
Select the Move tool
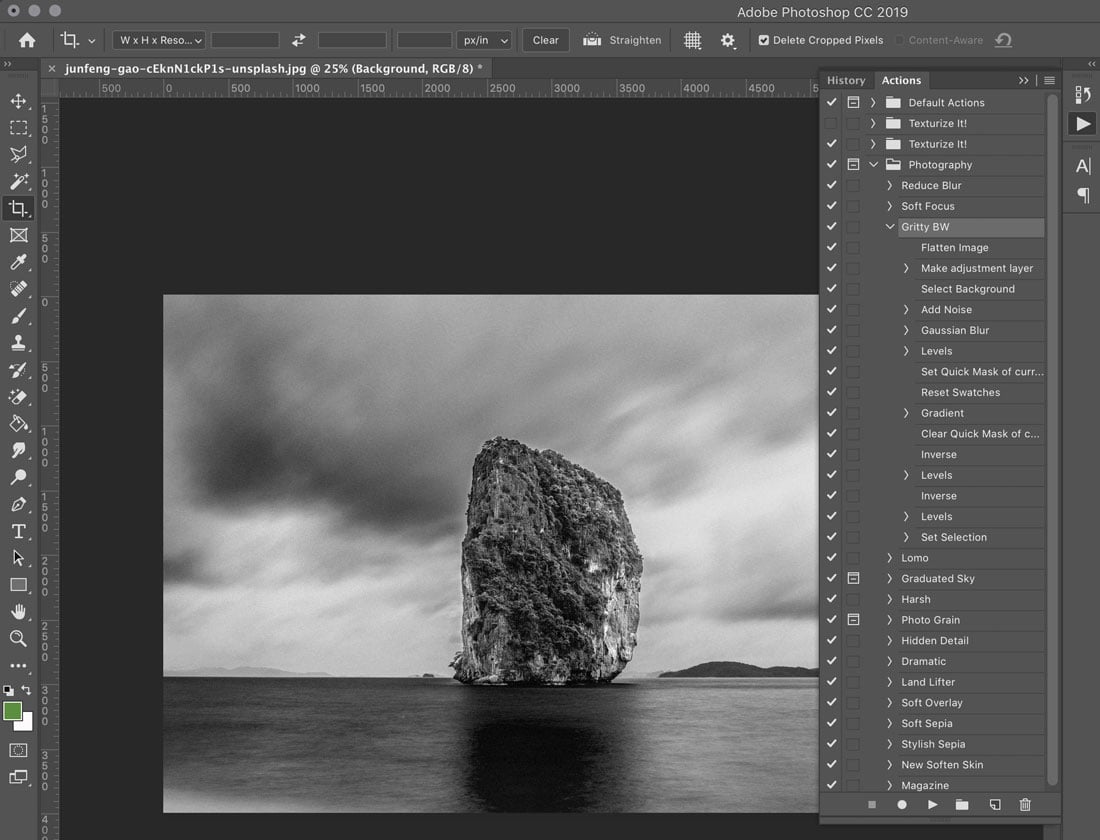point(18,101)
